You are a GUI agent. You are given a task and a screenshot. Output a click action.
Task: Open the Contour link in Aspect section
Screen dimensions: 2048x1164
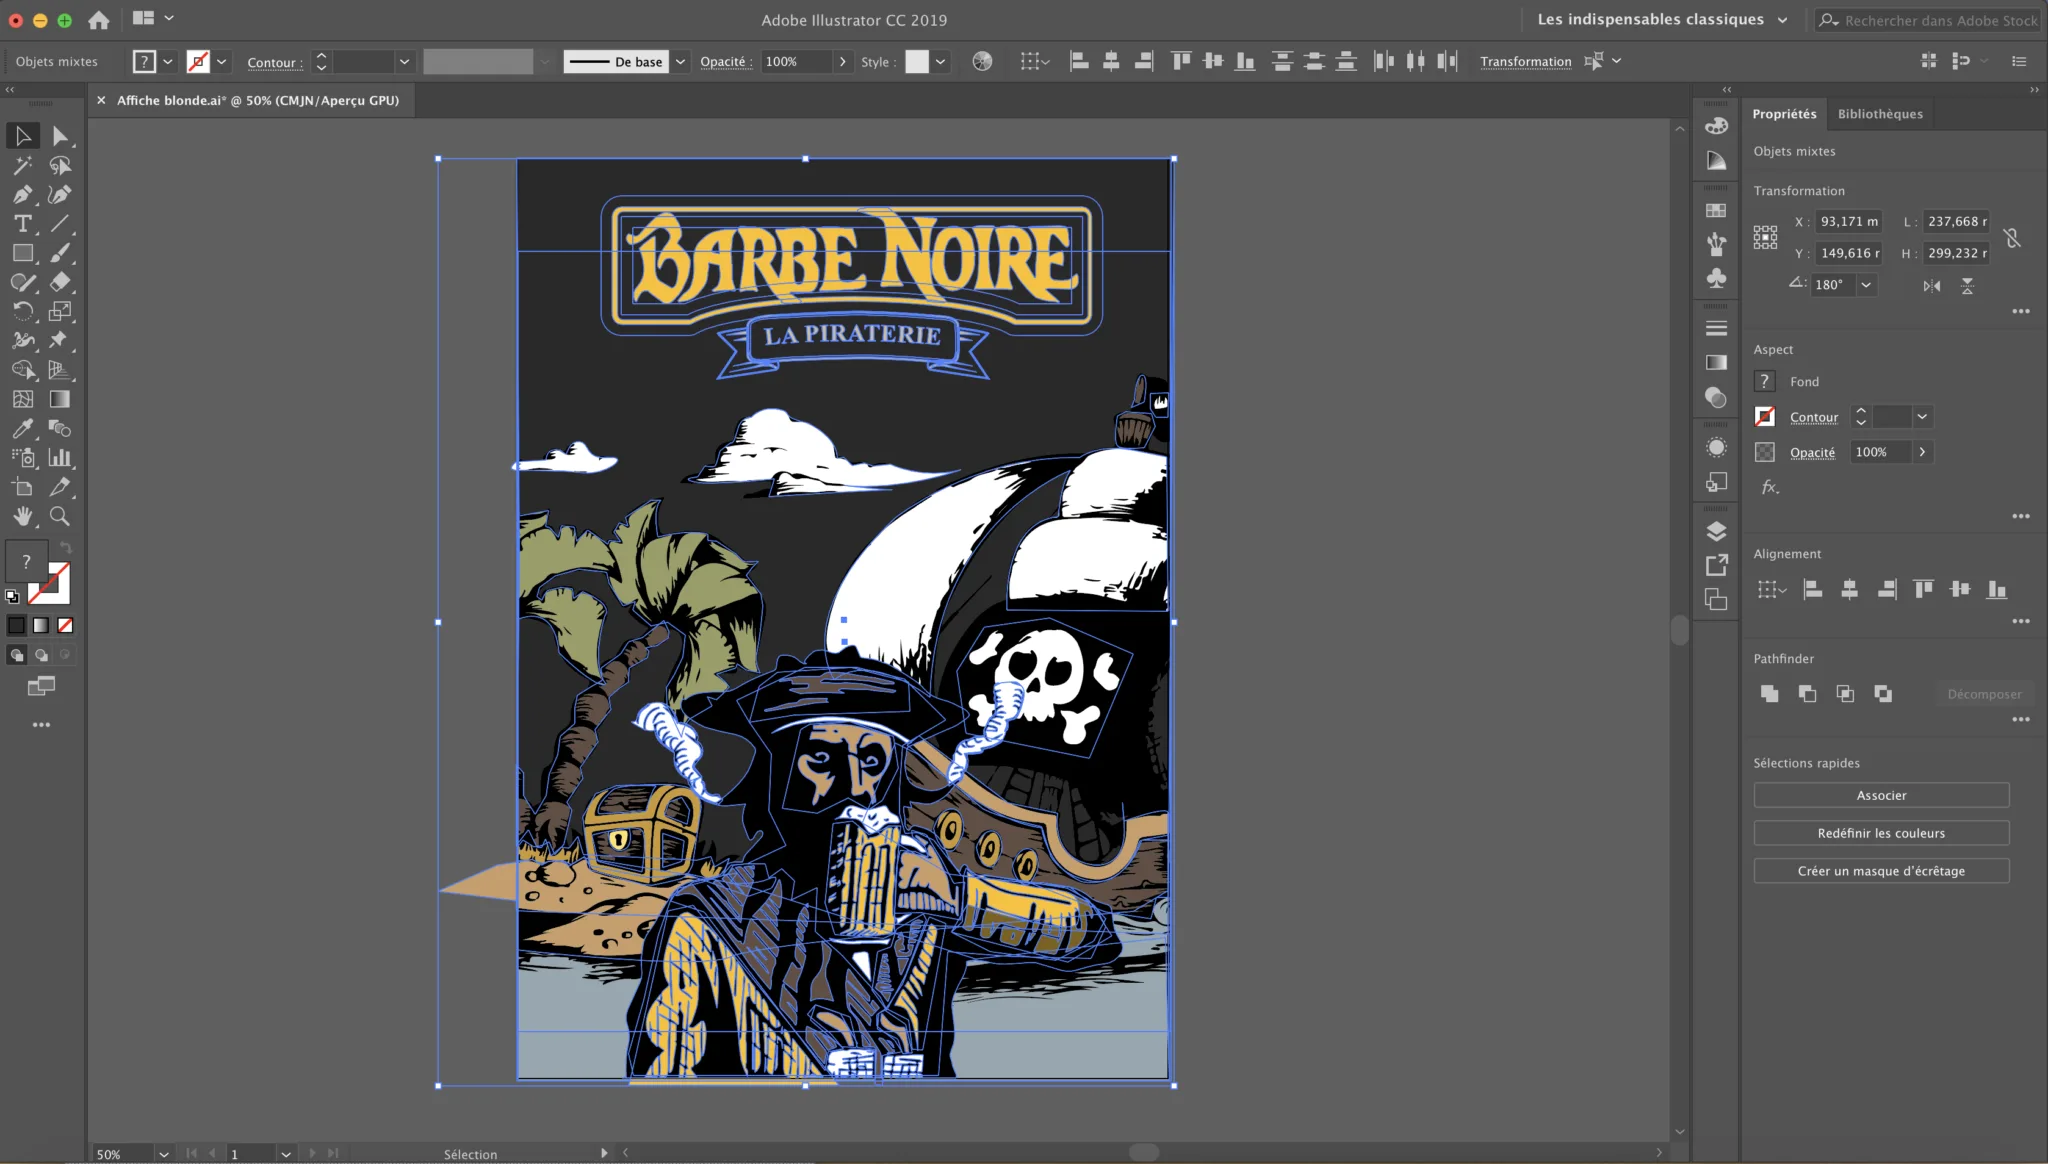click(1814, 417)
